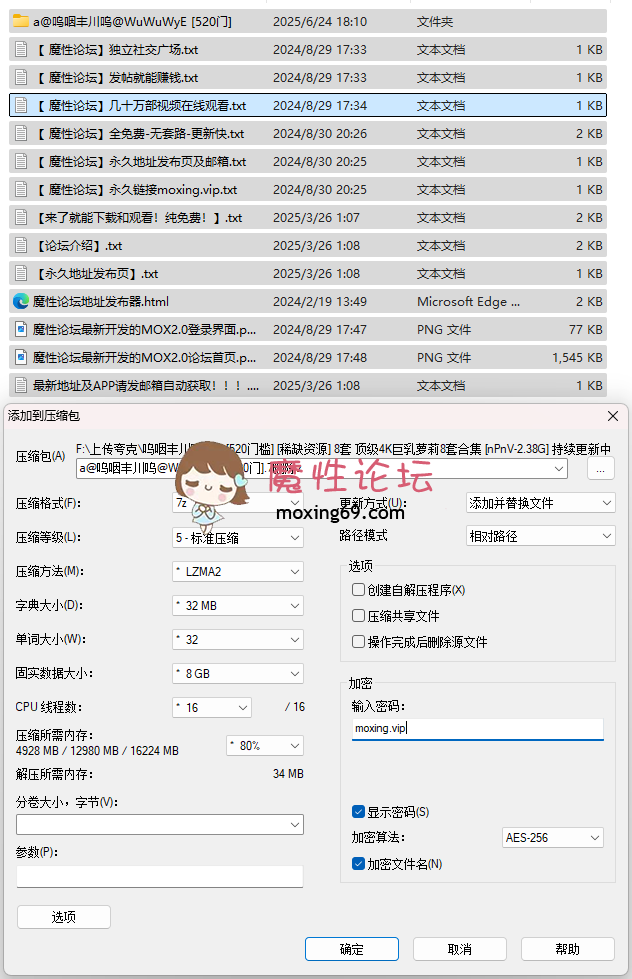
Task: Click the 参数 input field
Action: [160, 876]
